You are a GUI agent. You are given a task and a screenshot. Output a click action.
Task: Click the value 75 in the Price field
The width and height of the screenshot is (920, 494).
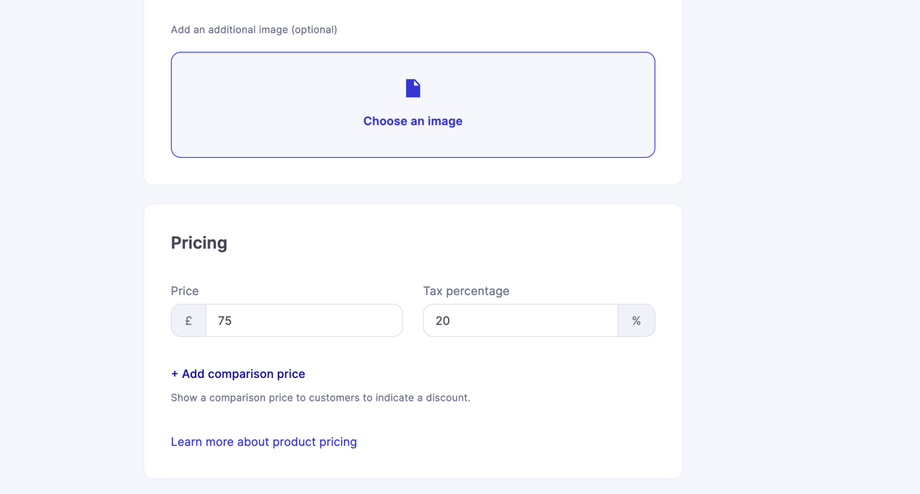[x=225, y=321]
